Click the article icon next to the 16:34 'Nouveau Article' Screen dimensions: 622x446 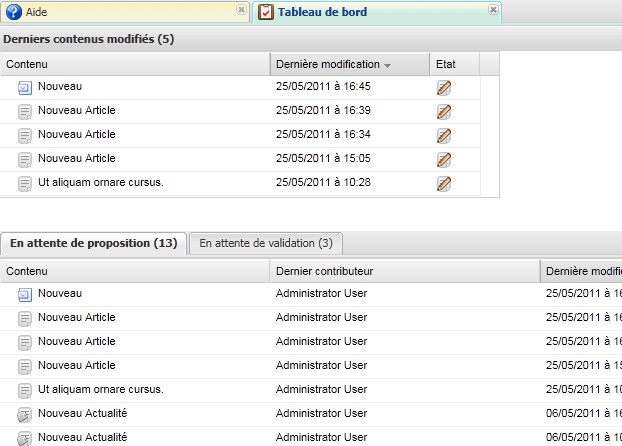click(x=25, y=135)
